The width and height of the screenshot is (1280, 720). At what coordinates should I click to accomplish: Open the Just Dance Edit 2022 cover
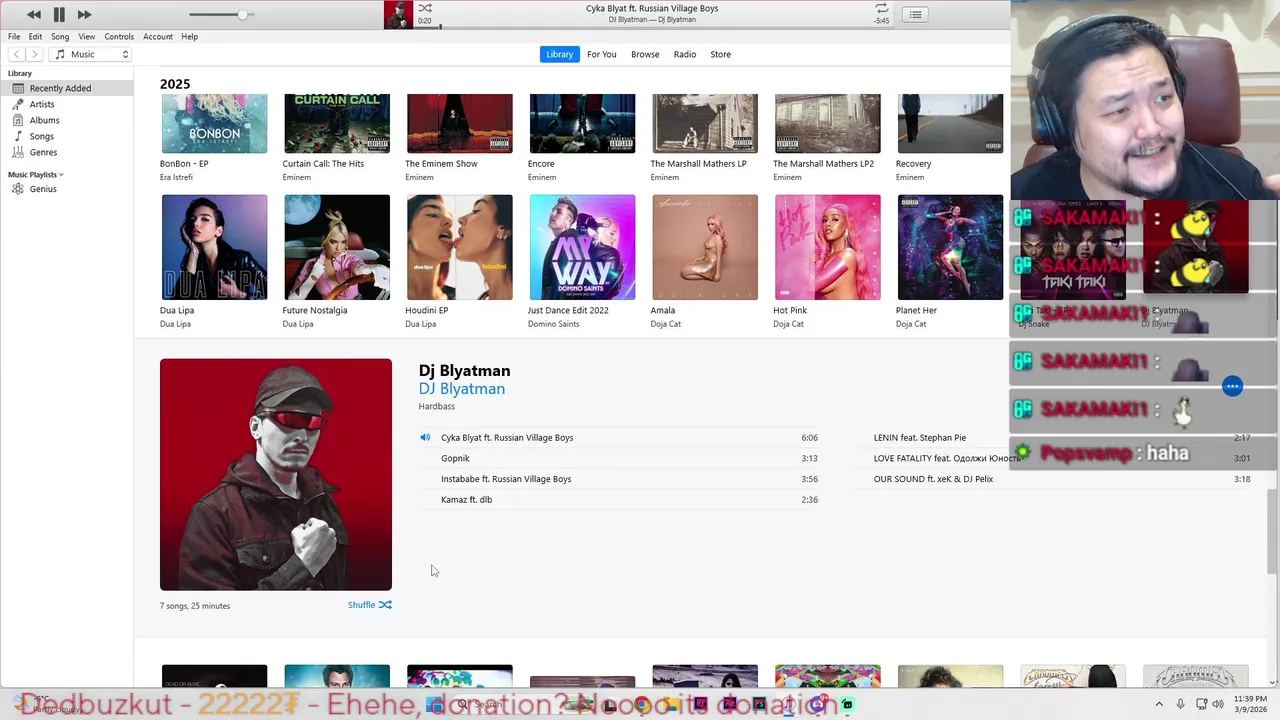(x=582, y=247)
